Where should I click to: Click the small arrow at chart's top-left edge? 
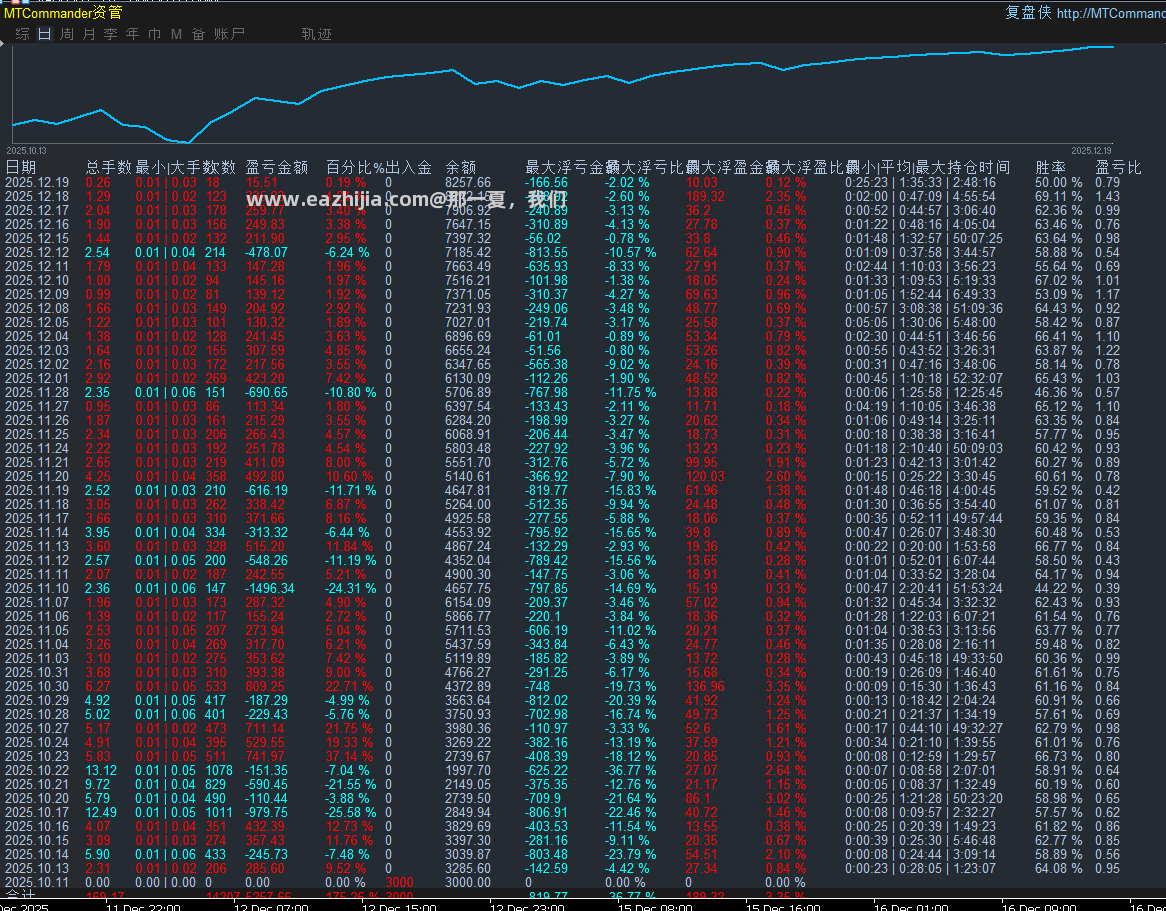[x=2, y=44]
